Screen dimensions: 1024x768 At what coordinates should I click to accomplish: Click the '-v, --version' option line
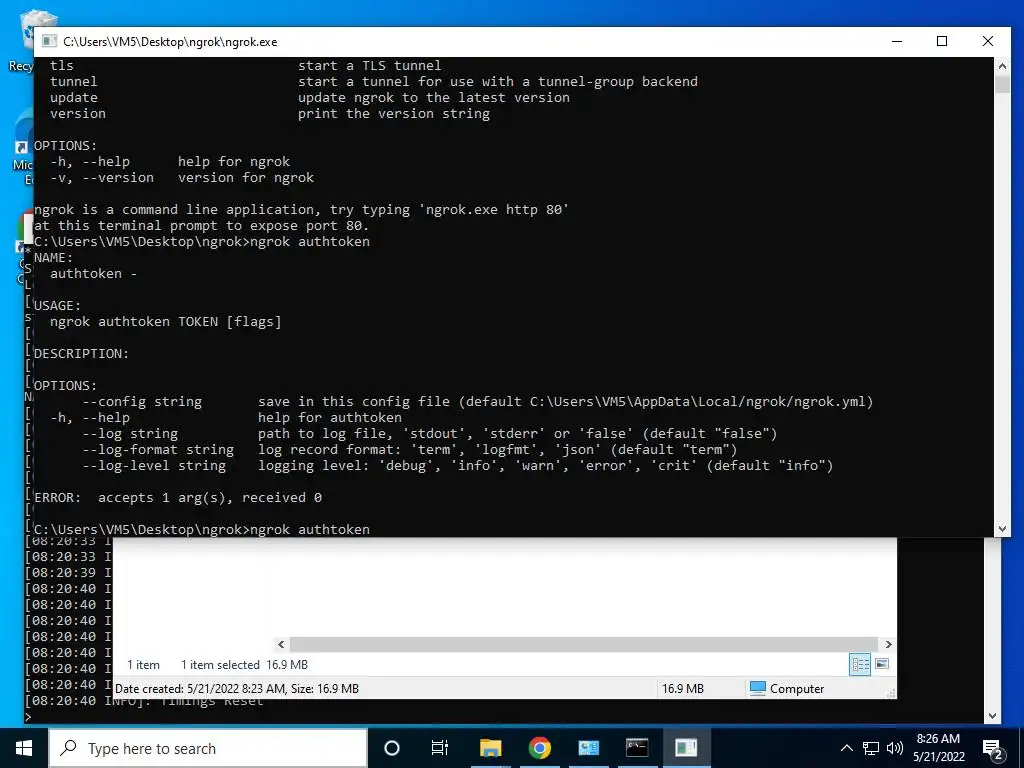coord(182,178)
